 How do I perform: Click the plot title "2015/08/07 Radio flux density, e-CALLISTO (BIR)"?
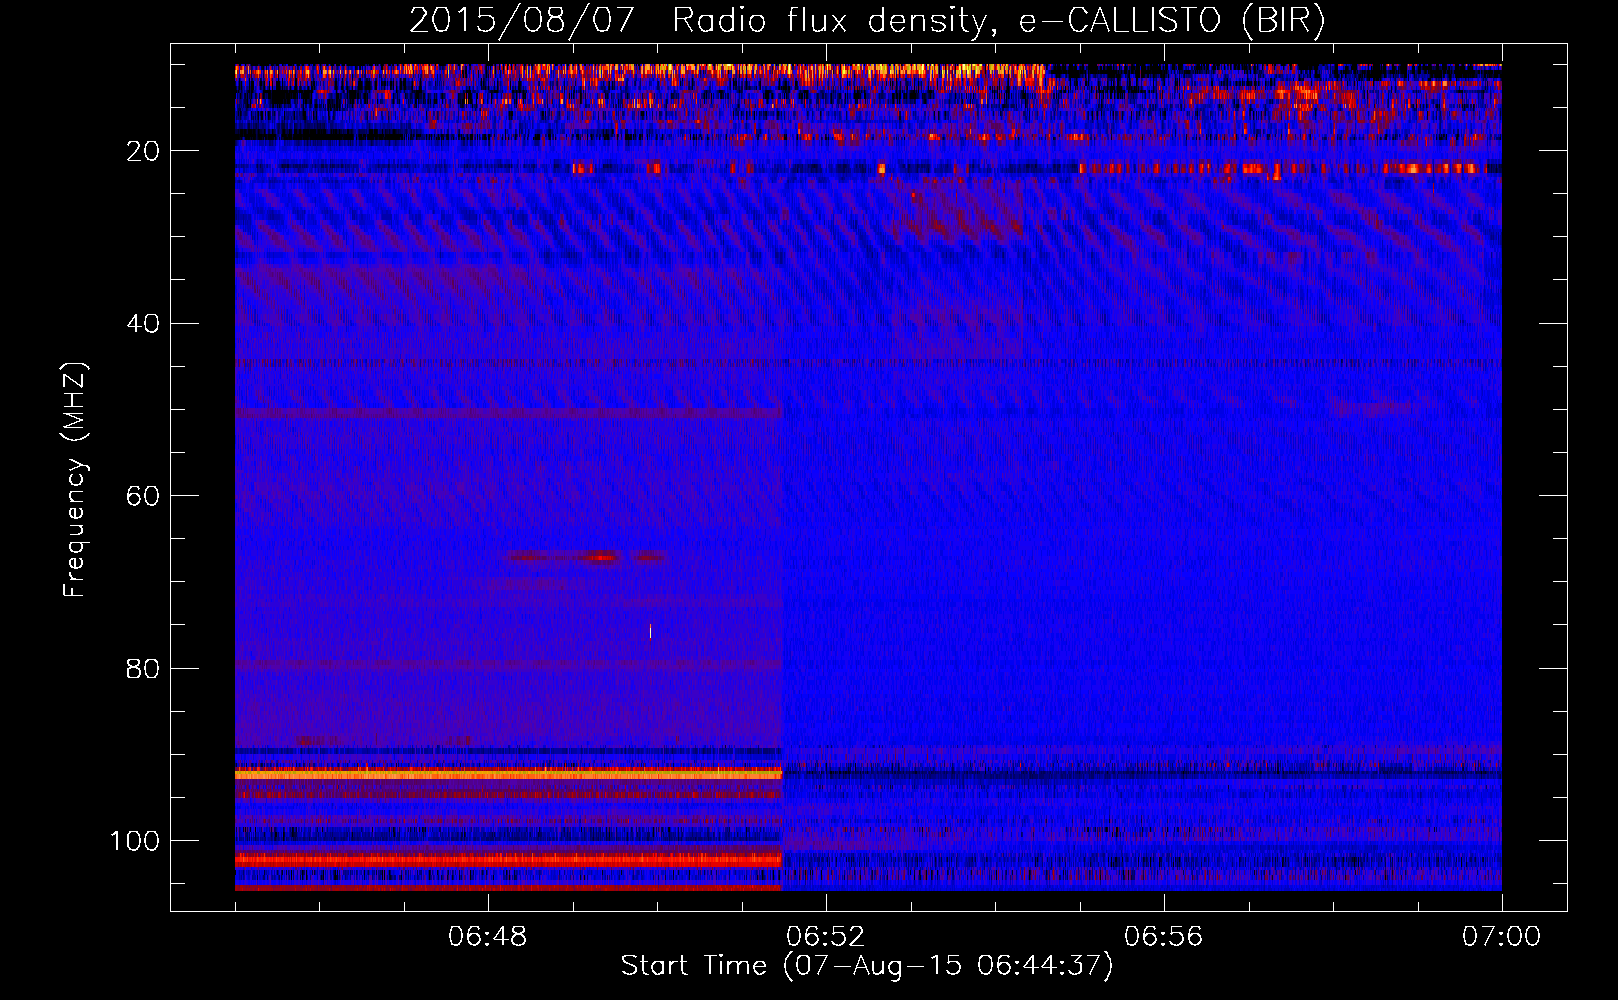(x=867, y=20)
